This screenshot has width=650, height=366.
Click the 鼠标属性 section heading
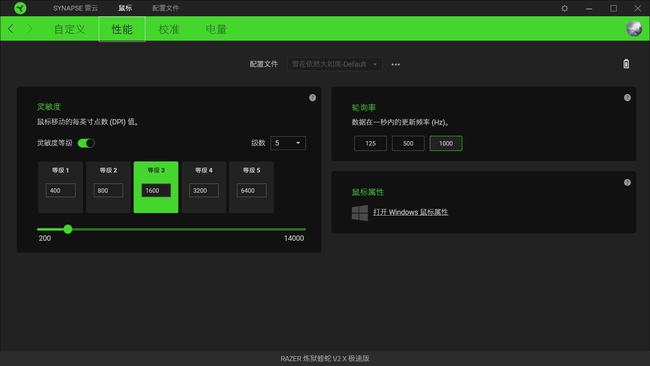(368, 192)
